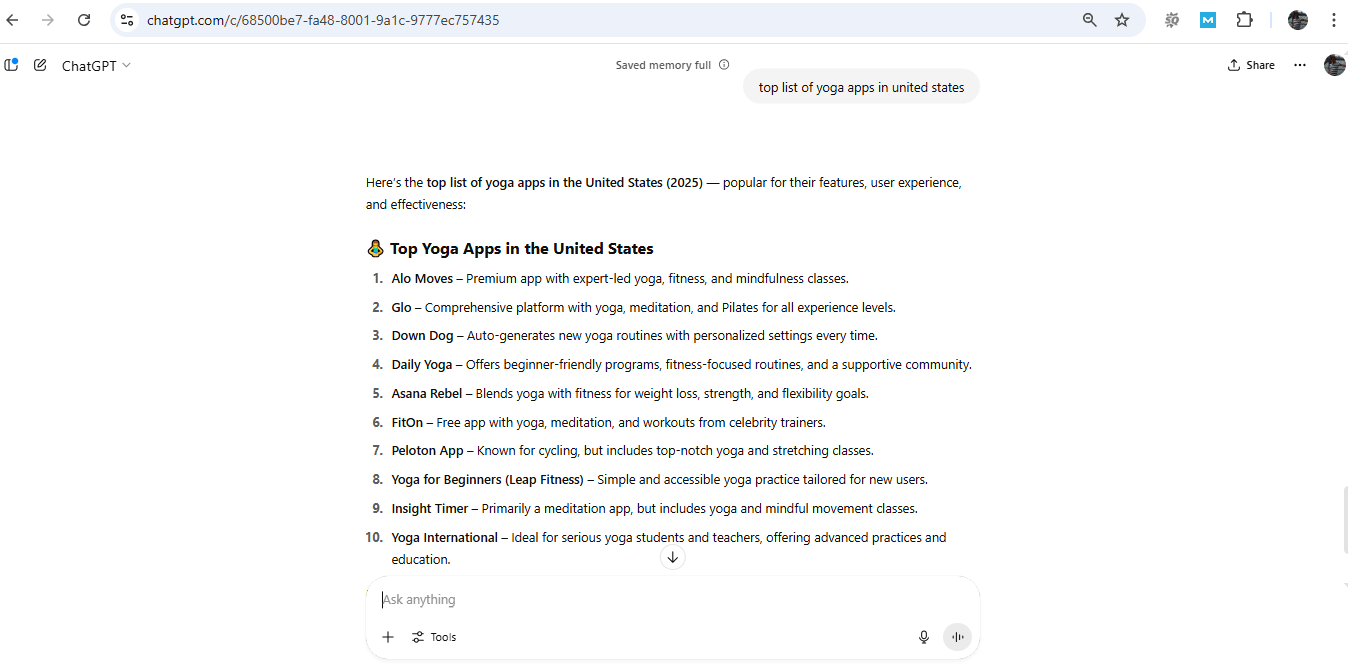Image resolution: width=1348 pixels, height=666 pixels.
Task: Open the Extensions puzzle-piece menu
Action: 1244,20
